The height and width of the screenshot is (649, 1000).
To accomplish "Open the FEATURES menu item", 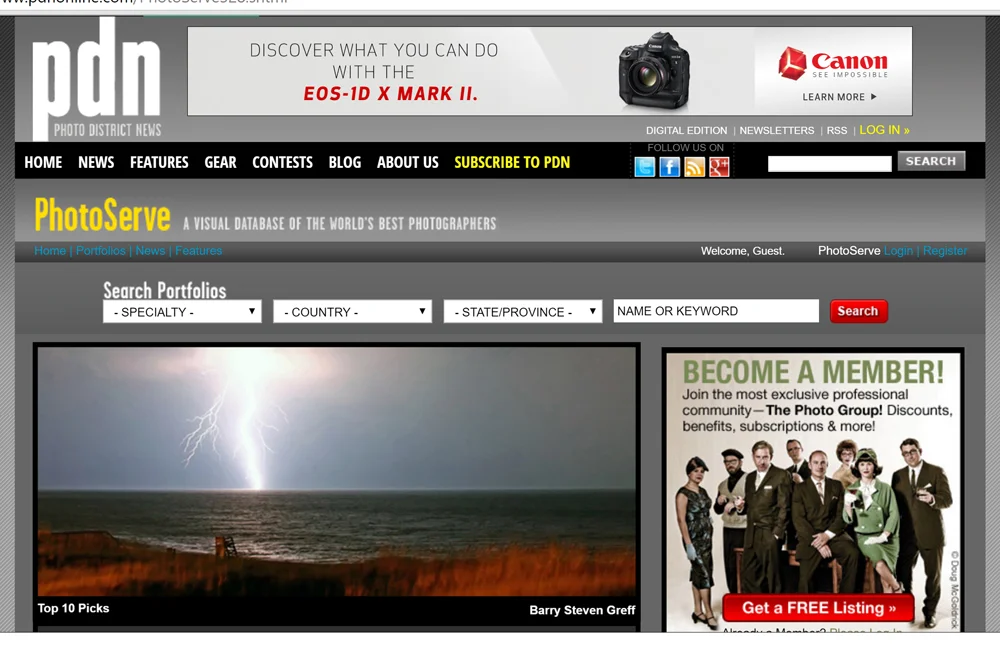I will pos(159,163).
